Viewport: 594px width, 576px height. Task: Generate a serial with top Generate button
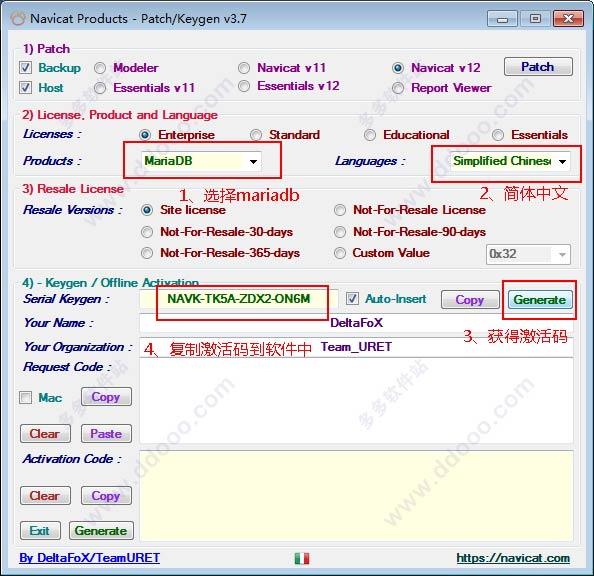click(540, 300)
